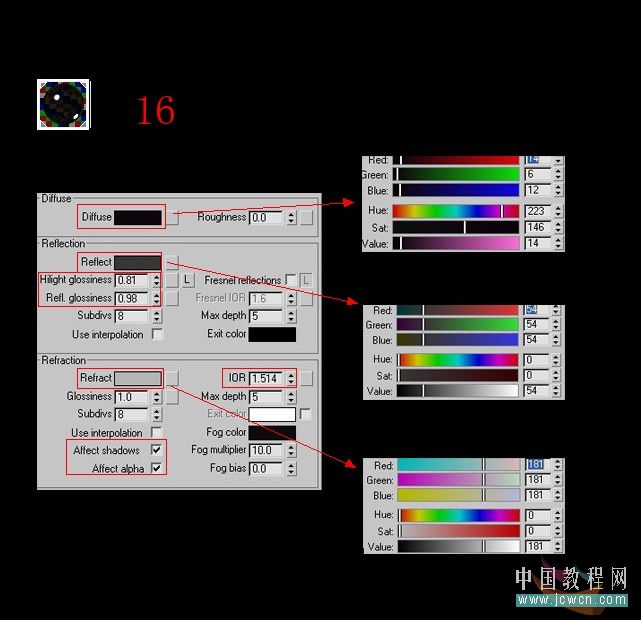Uncheck the Affect shadows checkbox
The width and height of the screenshot is (641, 620).
pyautogui.click(x=156, y=450)
